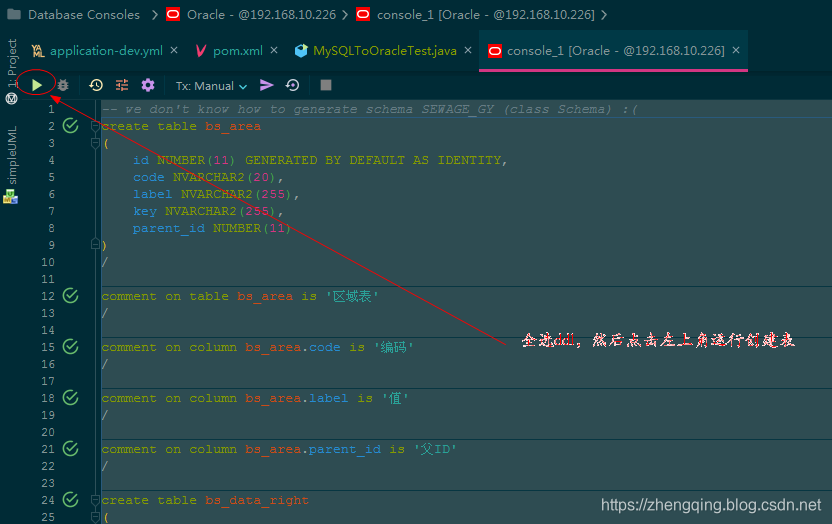
Task: Click 'key NVARCHAR2(255)' on line 7
Action: click(x=204, y=211)
